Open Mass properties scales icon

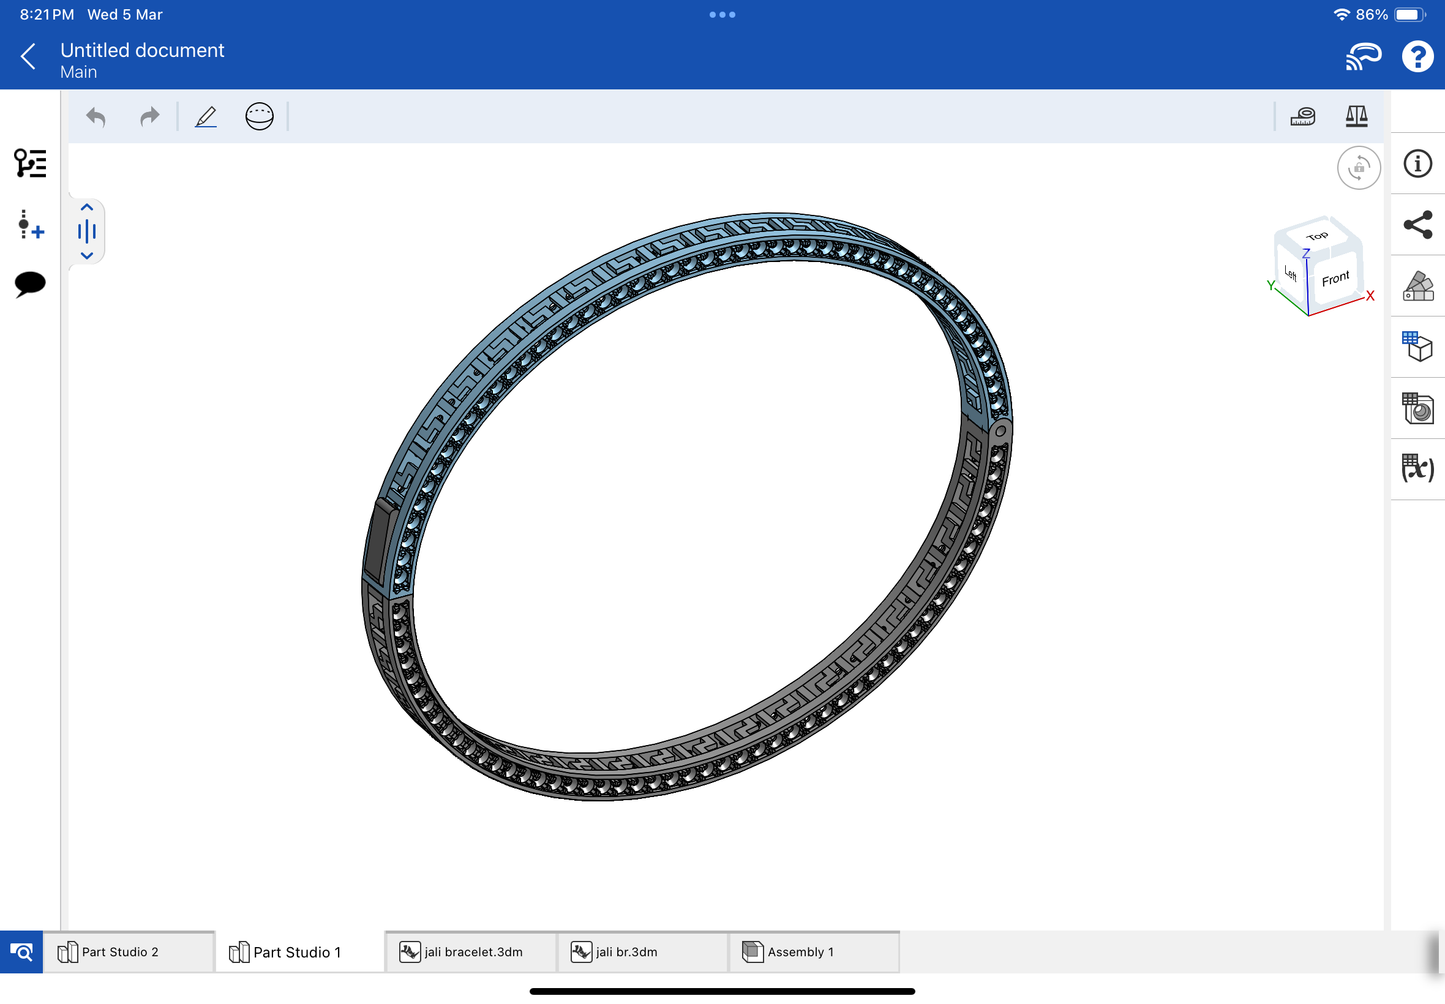tap(1356, 117)
